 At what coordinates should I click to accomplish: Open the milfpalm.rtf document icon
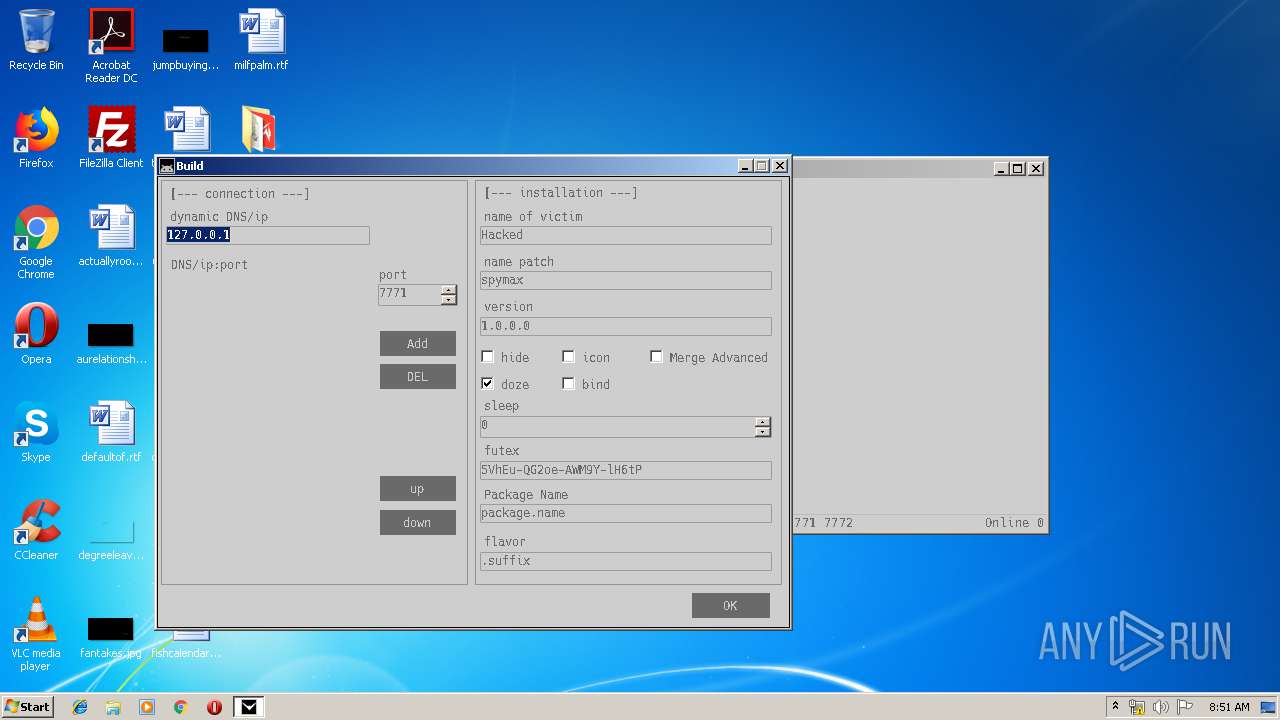click(x=261, y=40)
